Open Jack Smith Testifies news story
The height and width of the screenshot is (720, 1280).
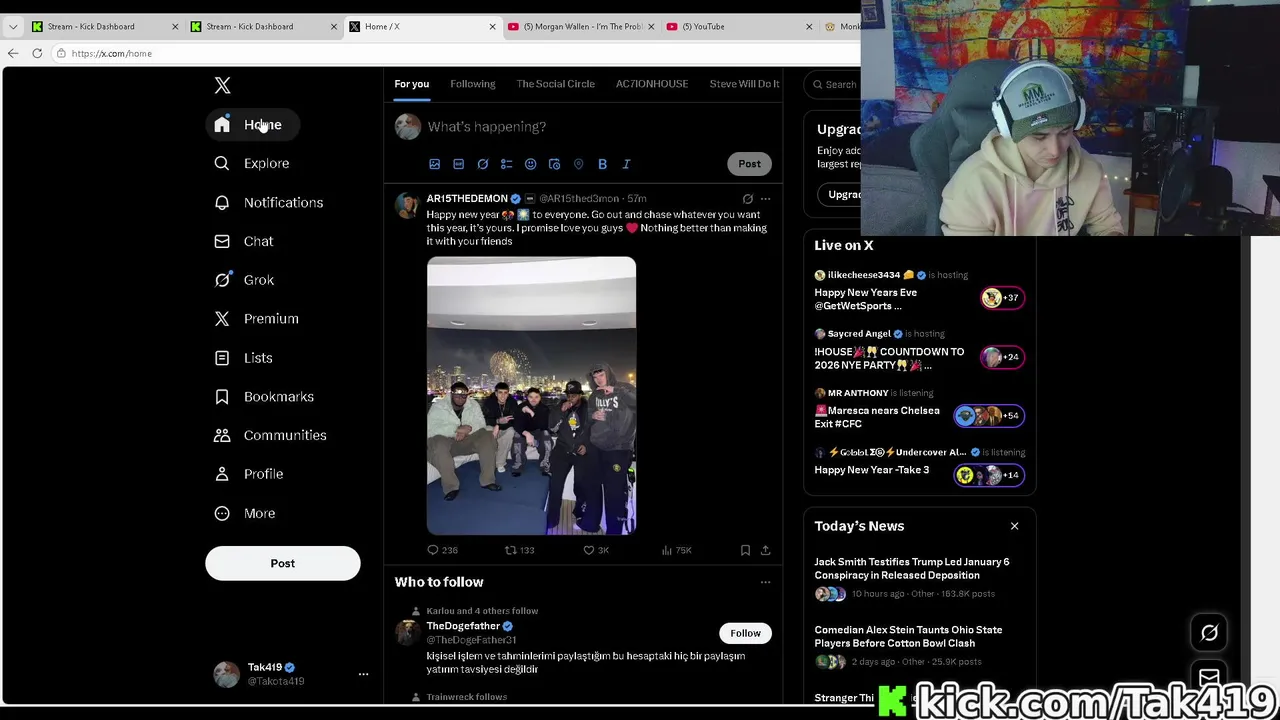(918, 578)
